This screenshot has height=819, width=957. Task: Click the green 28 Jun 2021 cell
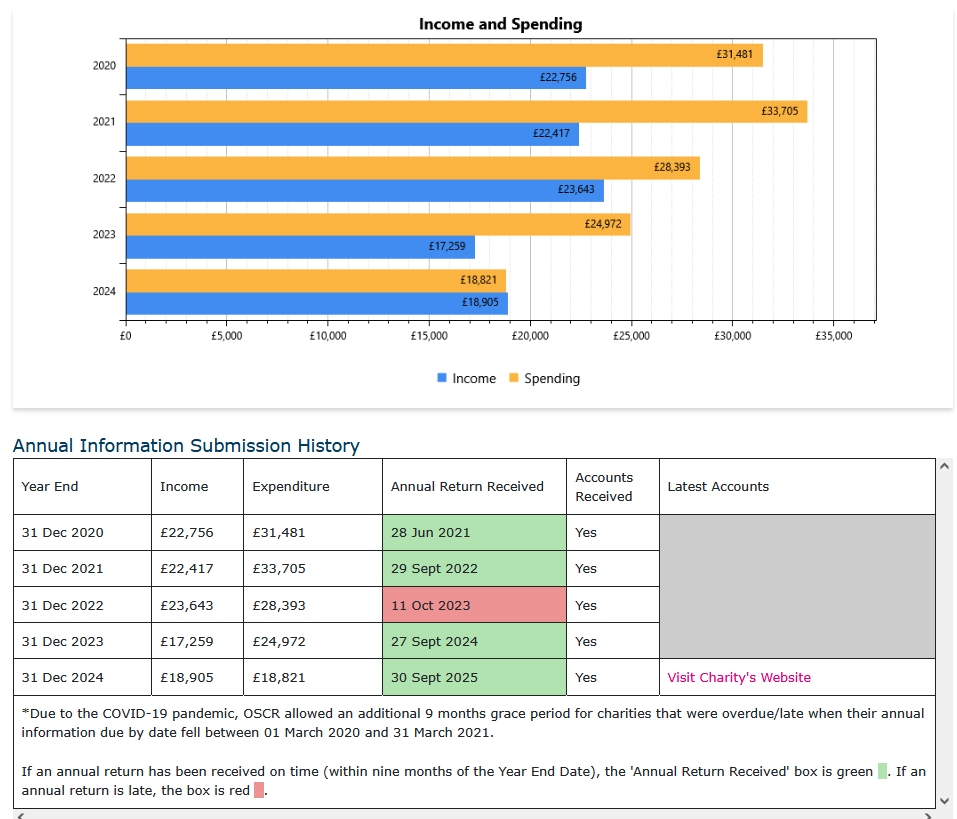(x=473, y=532)
